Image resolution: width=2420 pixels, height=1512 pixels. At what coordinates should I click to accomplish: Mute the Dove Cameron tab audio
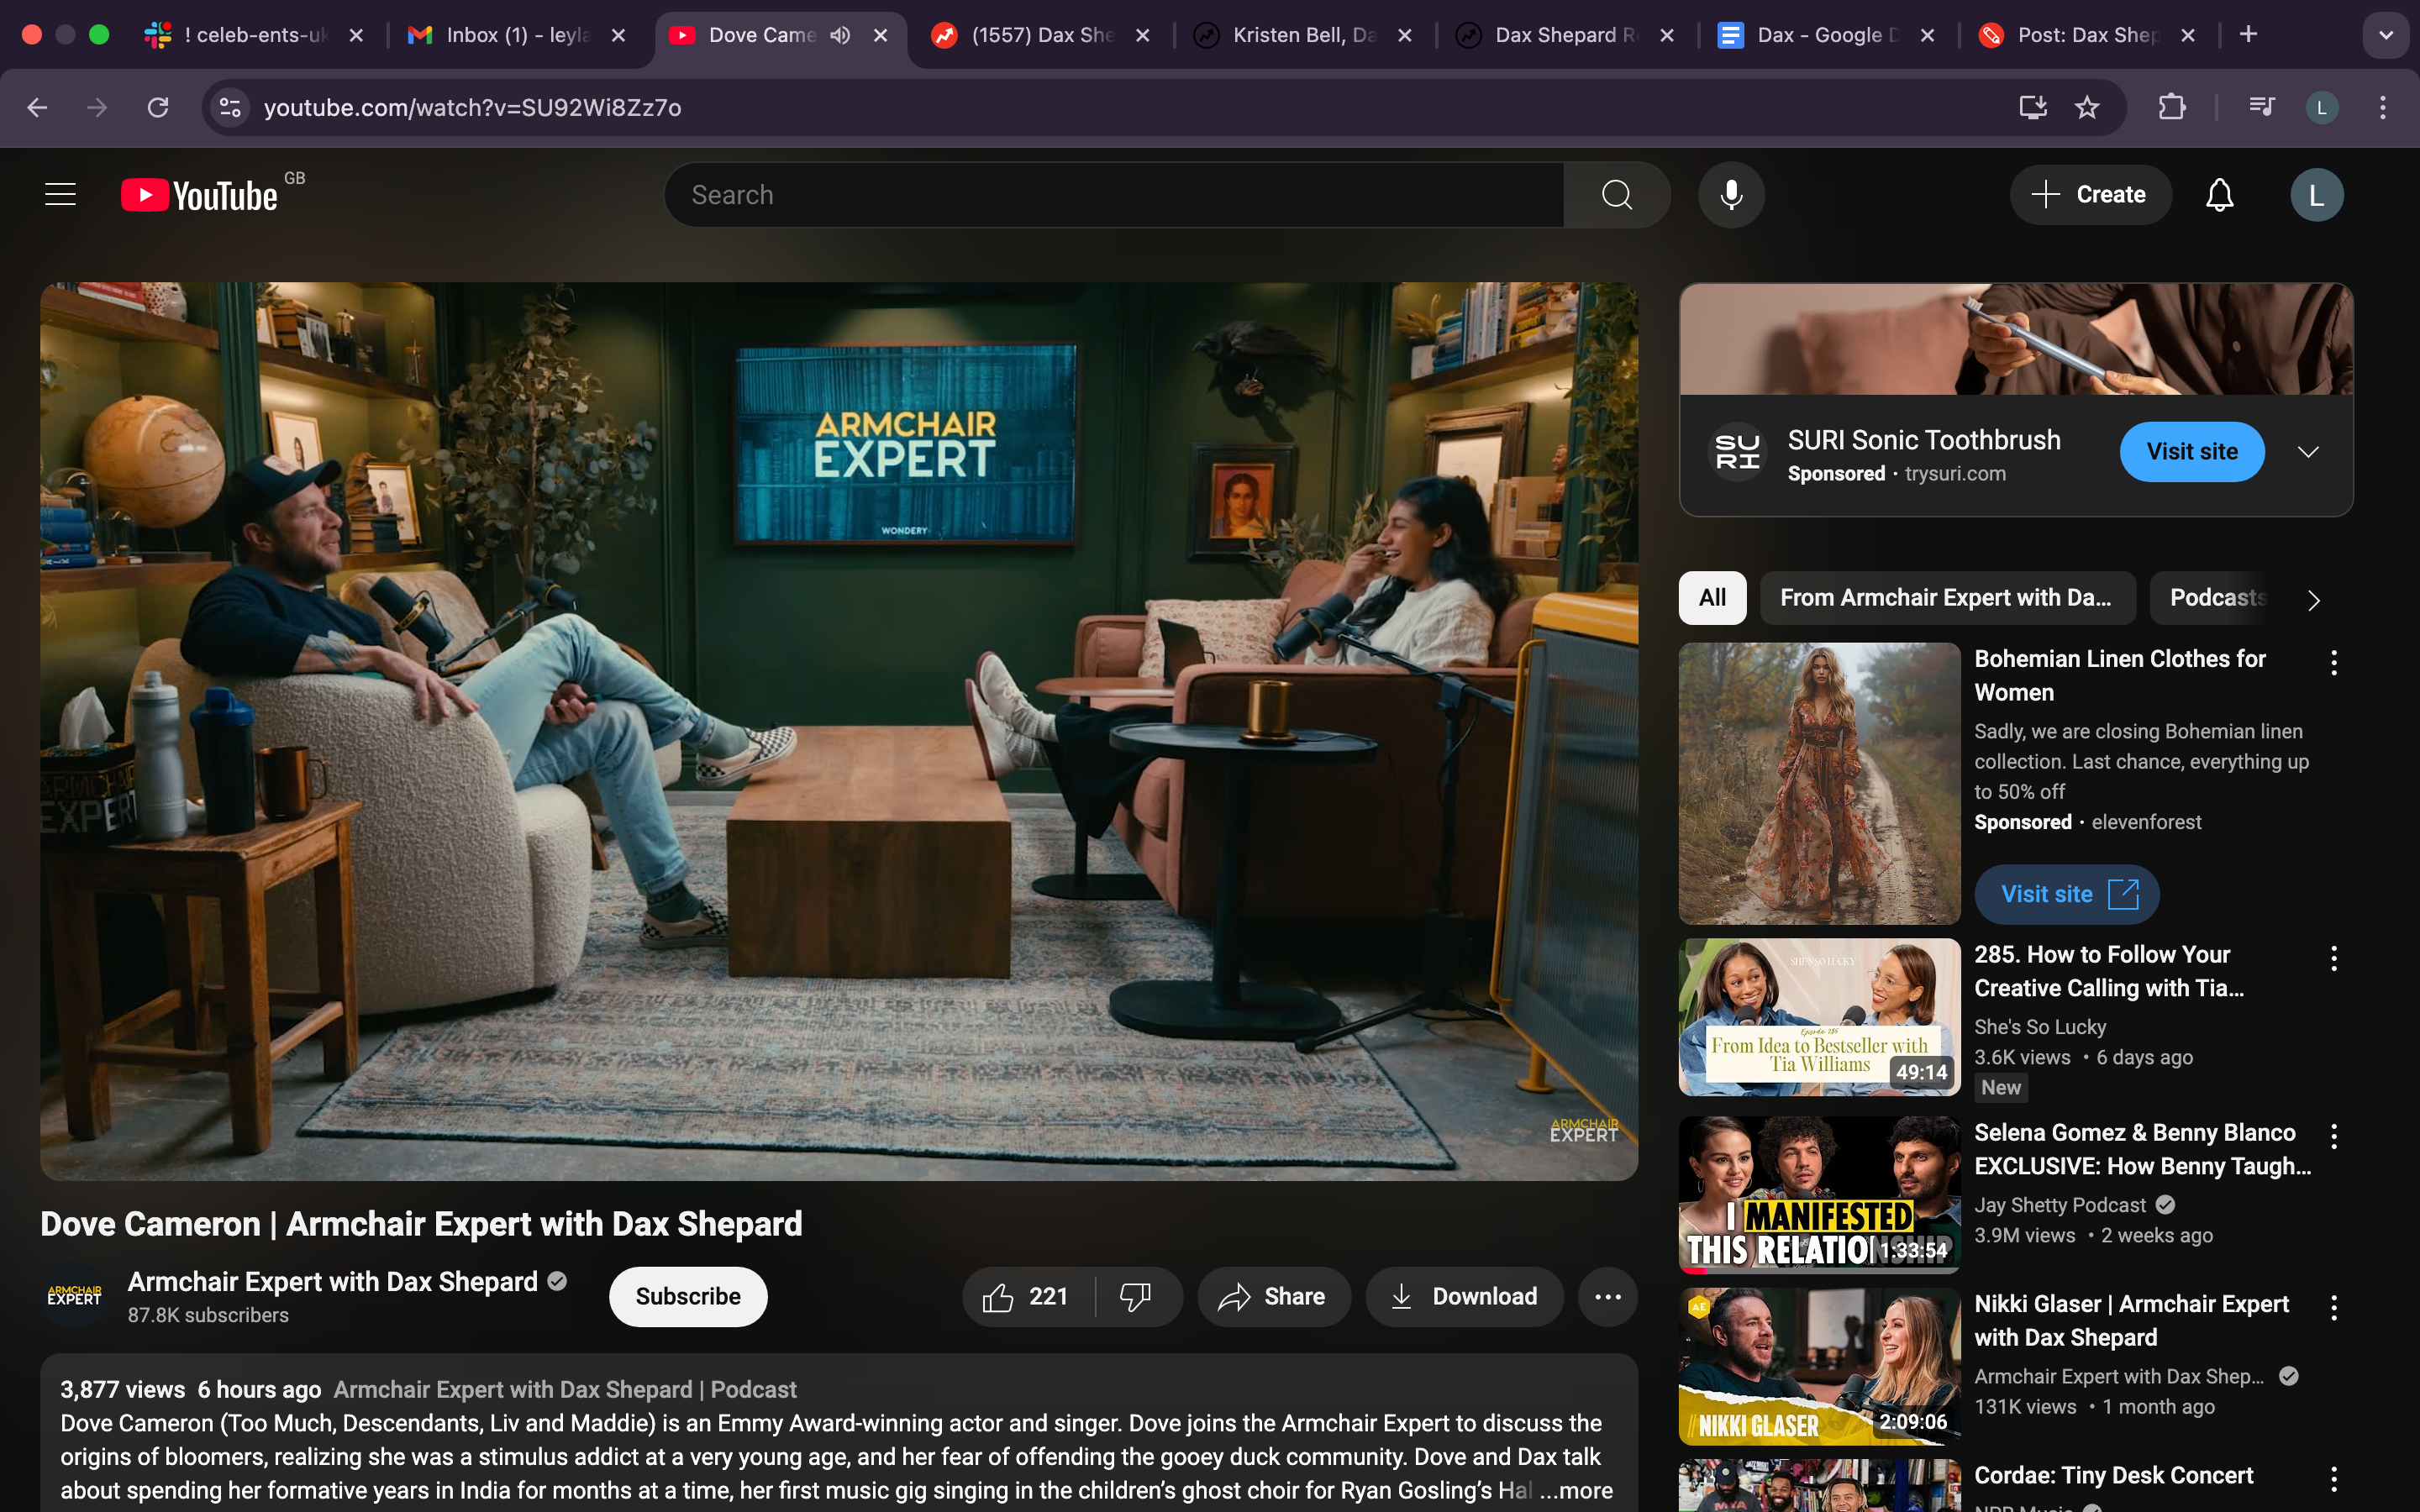(x=840, y=35)
